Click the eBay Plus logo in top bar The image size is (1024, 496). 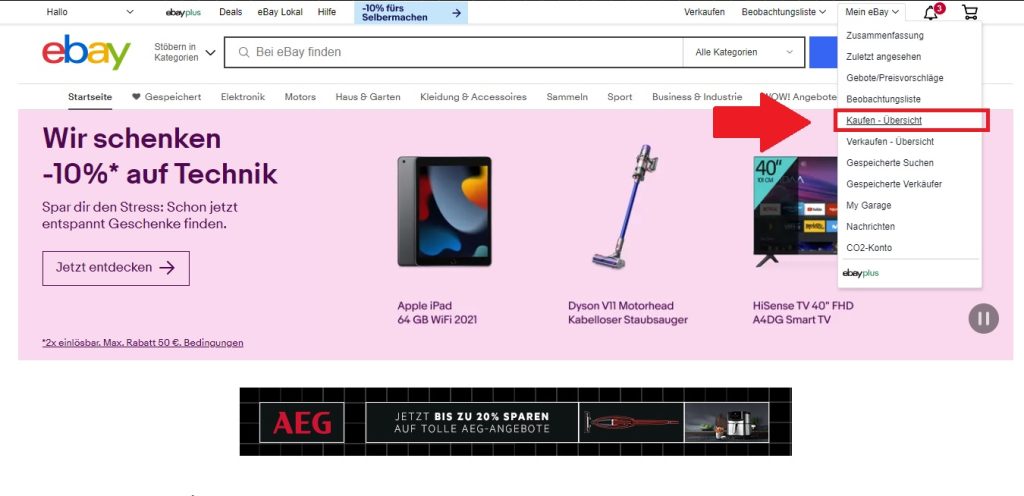point(183,12)
